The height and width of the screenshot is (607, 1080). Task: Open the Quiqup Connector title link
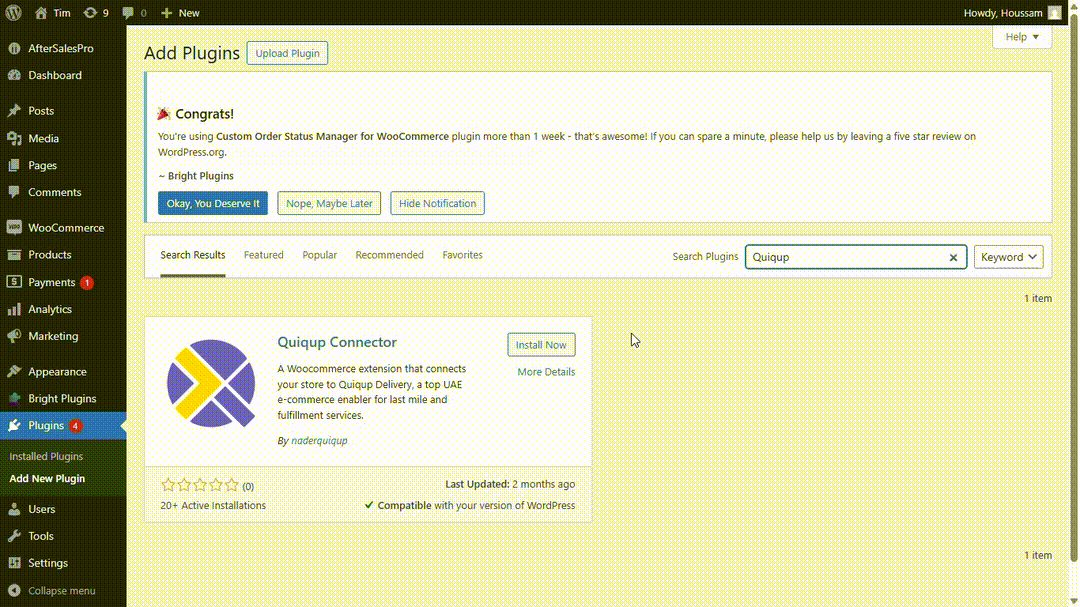pyautogui.click(x=337, y=342)
